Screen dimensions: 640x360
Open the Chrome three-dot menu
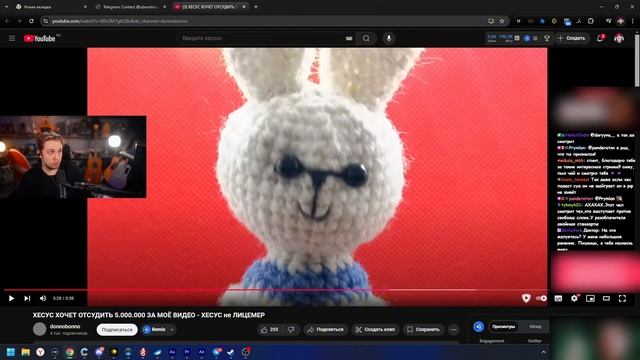(x=633, y=21)
